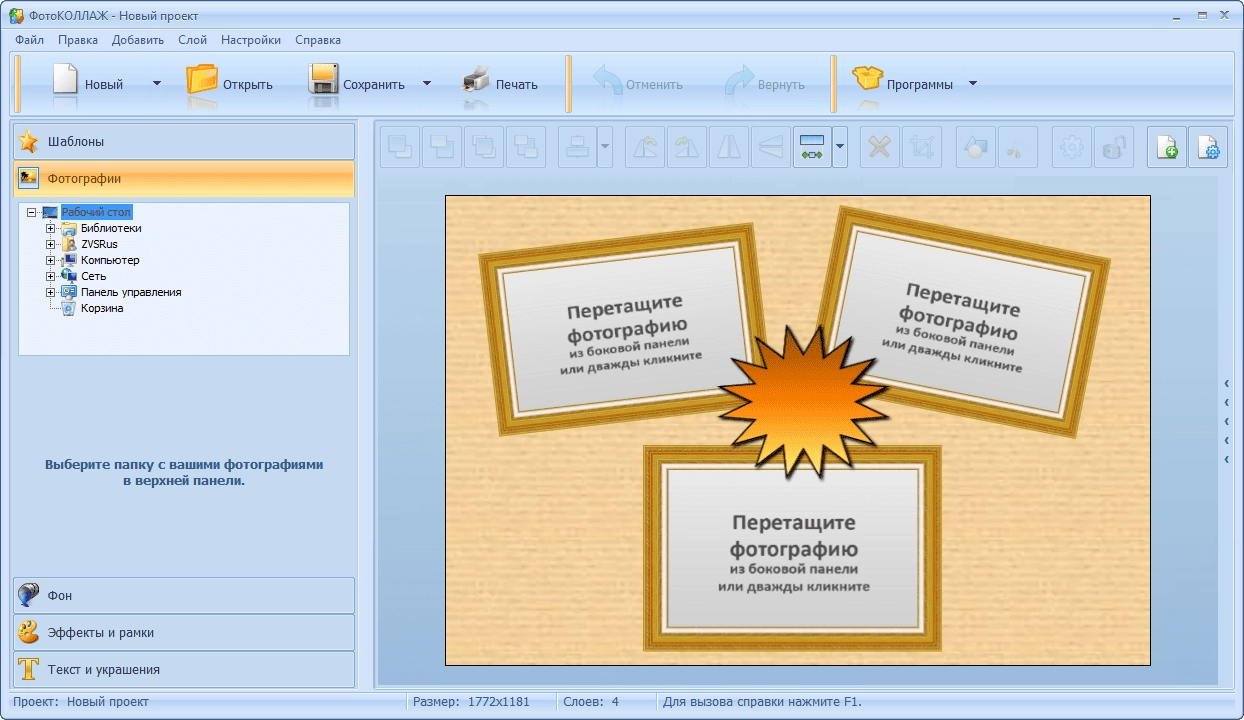Screen dimensions: 1244x720
Task: Click the flip horizontal icon
Action: (729, 147)
